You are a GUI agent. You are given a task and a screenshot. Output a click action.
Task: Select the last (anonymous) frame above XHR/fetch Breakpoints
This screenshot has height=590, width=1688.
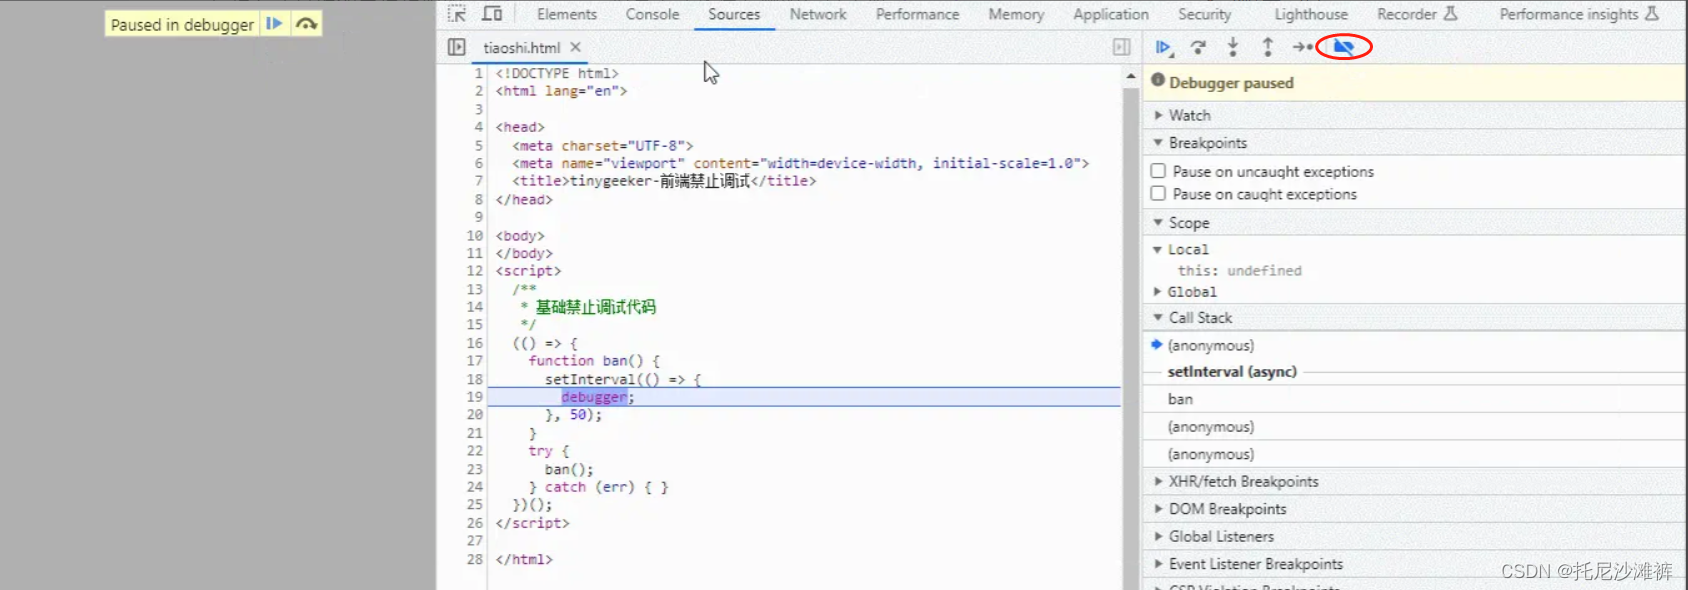pyautogui.click(x=1414, y=454)
